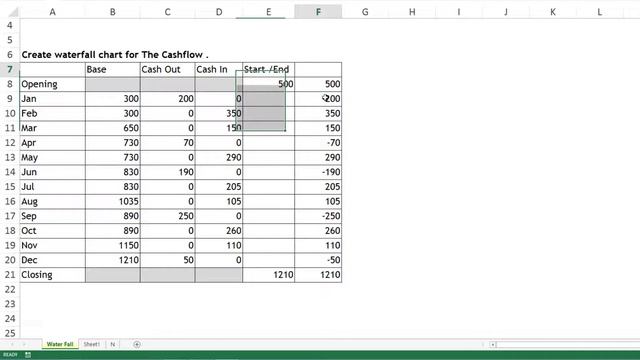The height and width of the screenshot is (360, 640).
Task: Select the 'Mar' row label
Action: click(x=53, y=128)
